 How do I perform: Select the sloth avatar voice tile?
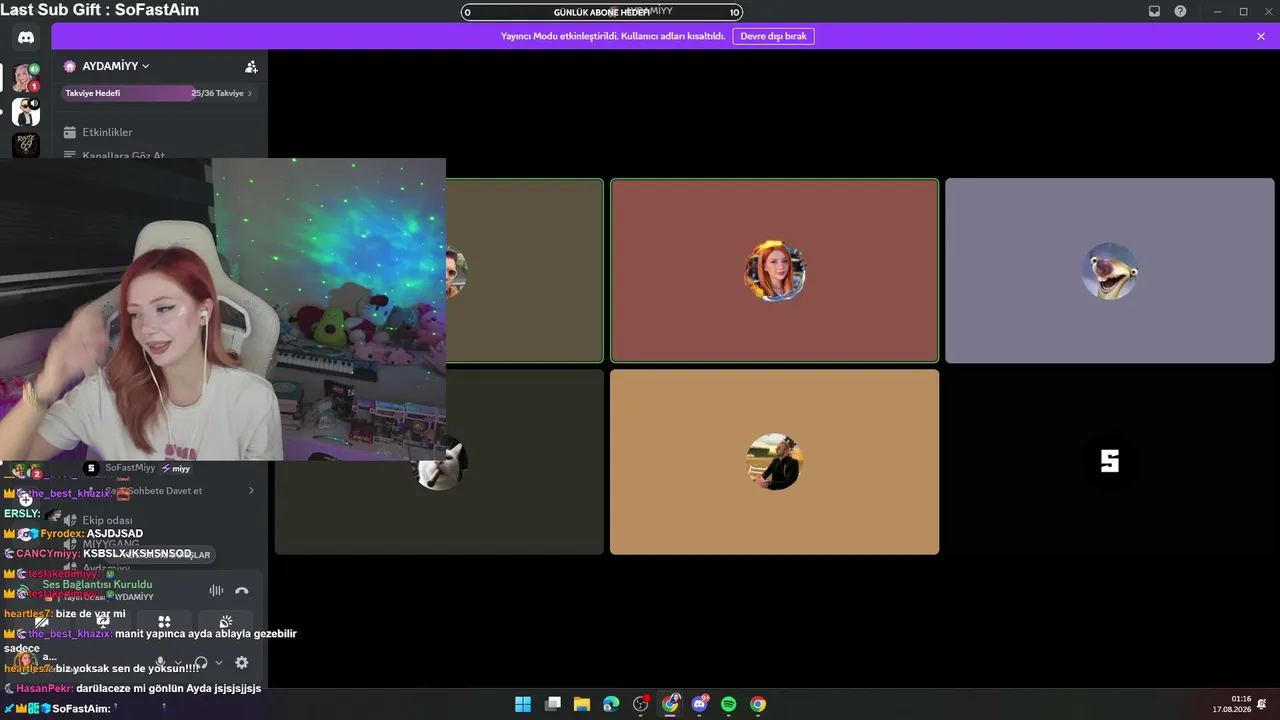pos(1110,270)
